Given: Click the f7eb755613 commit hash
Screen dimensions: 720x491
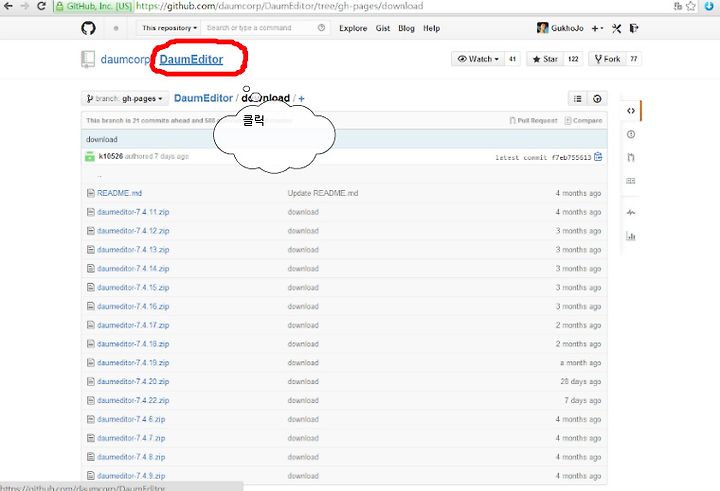Looking at the screenshot, I should click(x=571, y=157).
